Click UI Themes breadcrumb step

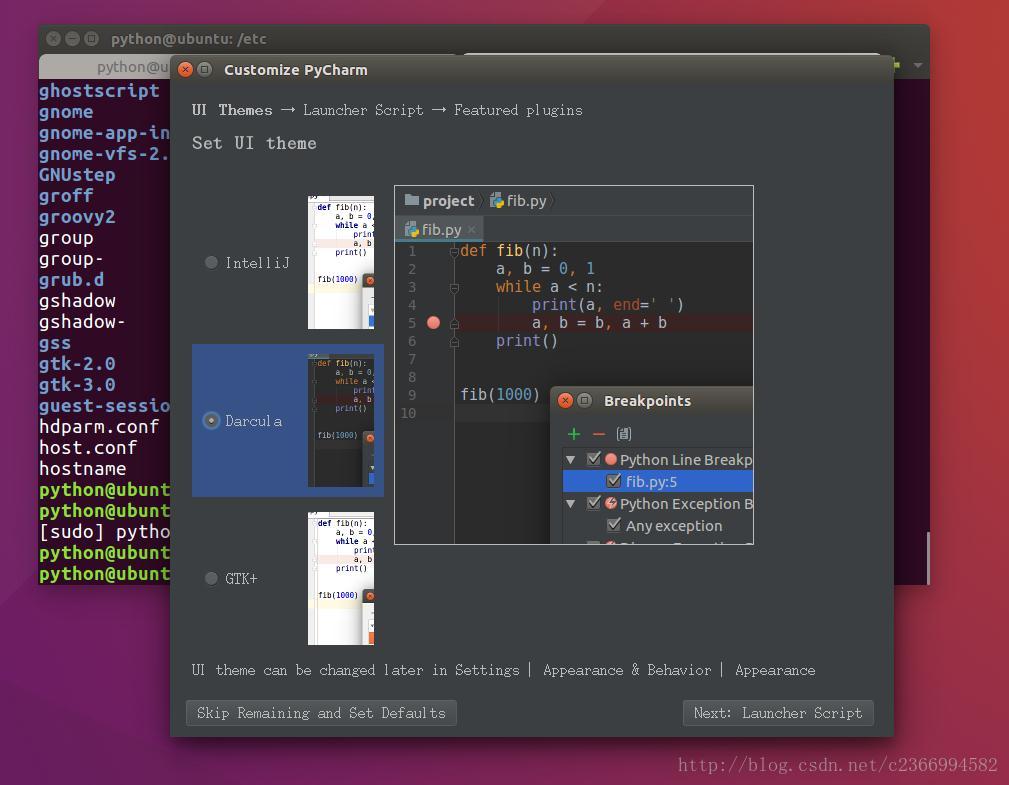click(x=232, y=110)
